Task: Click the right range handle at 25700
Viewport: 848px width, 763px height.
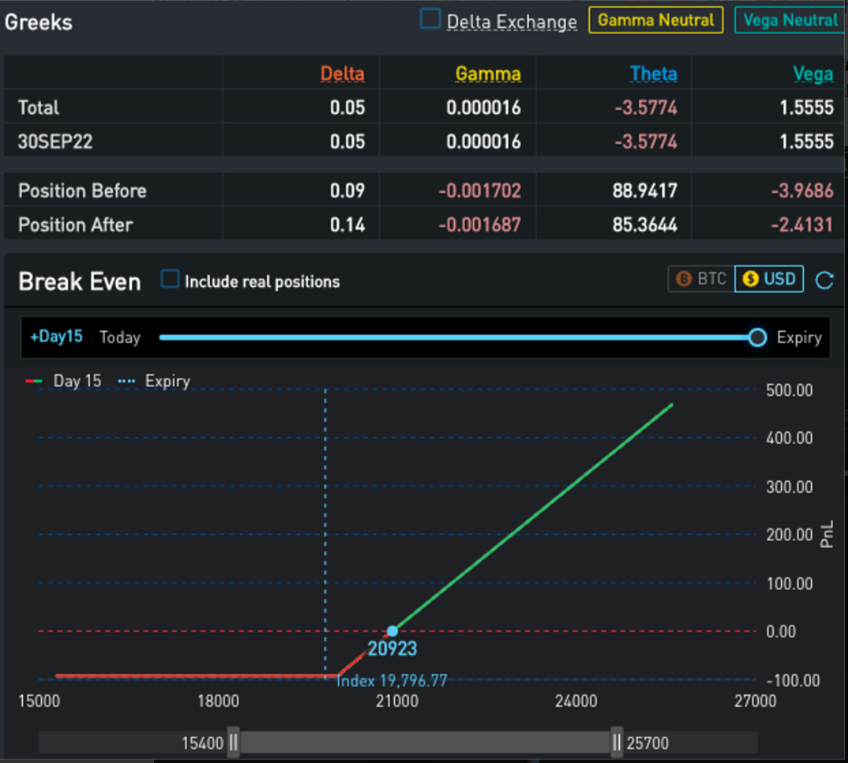Action: (x=617, y=742)
